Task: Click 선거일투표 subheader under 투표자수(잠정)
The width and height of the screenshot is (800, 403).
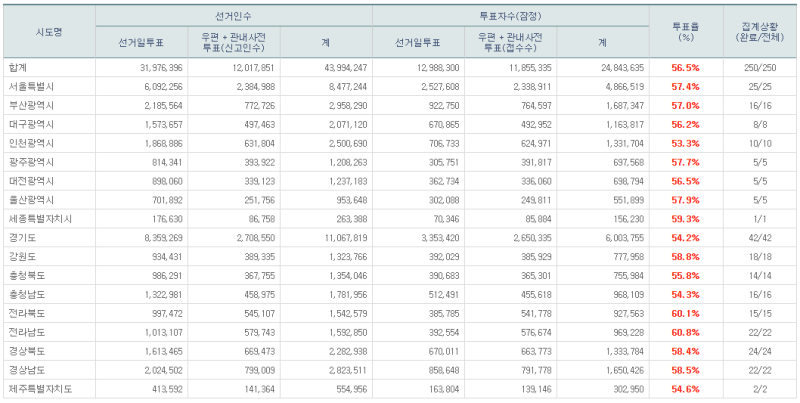Action: tap(418, 43)
